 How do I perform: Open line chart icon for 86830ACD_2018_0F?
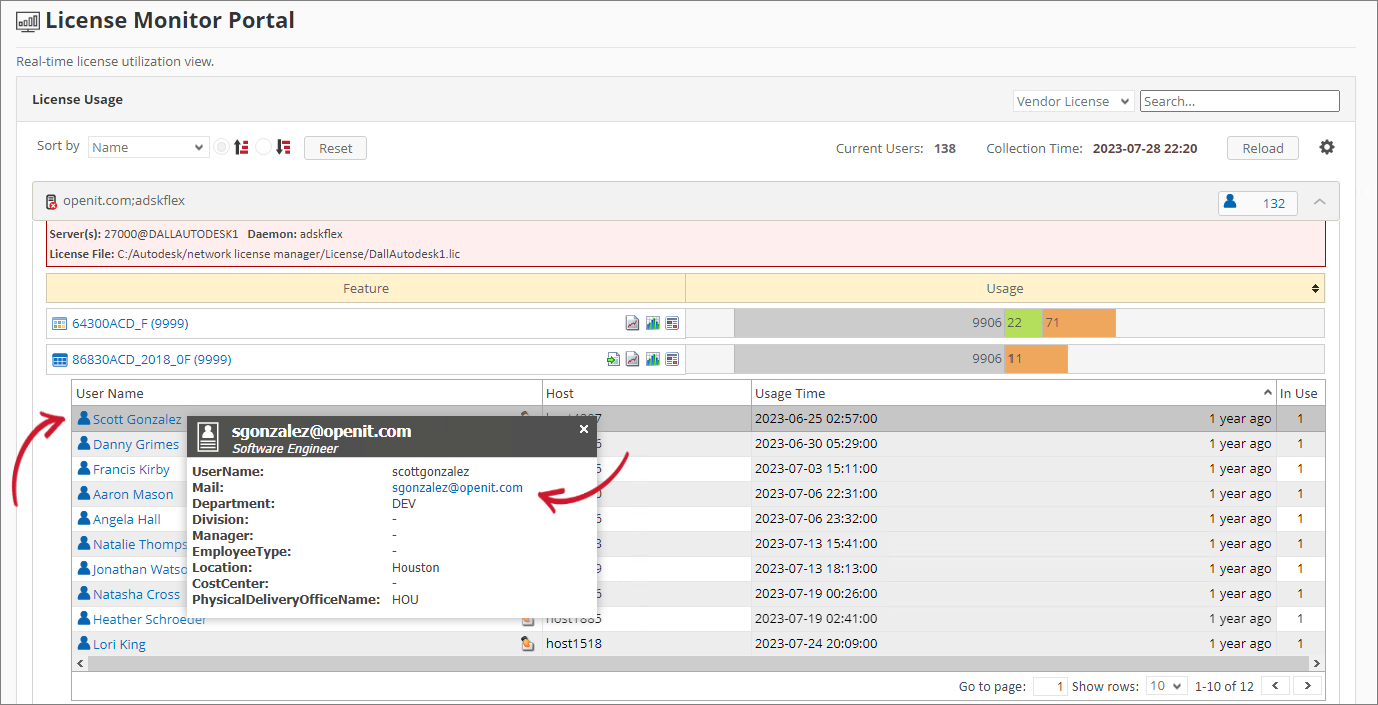pyautogui.click(x=632, y=359)
